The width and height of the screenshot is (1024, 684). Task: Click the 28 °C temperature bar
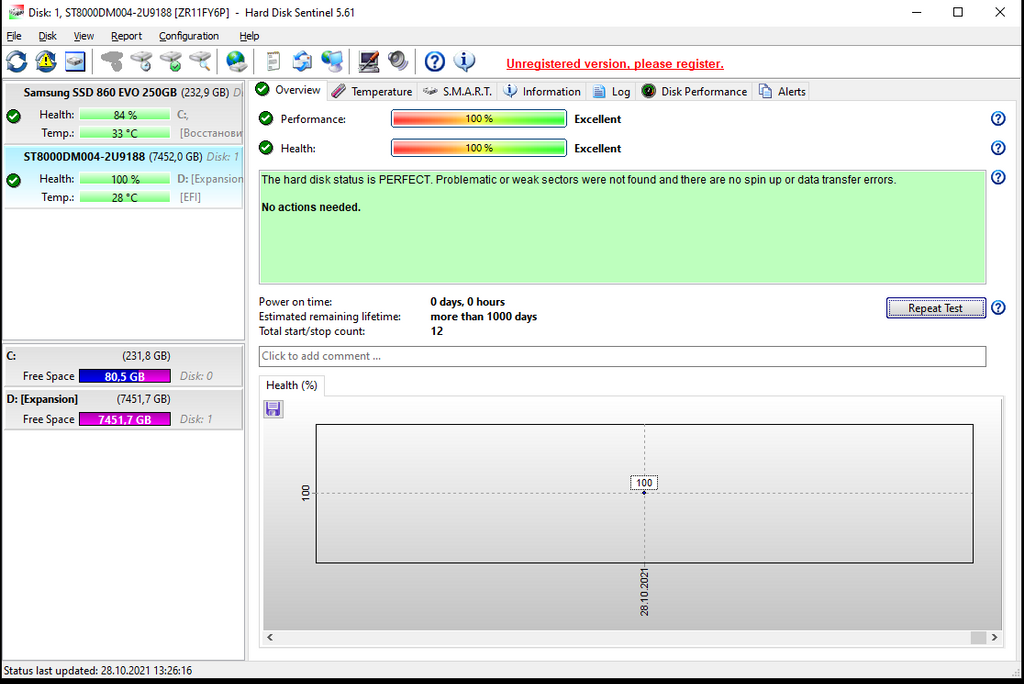[x=125, y=197]
